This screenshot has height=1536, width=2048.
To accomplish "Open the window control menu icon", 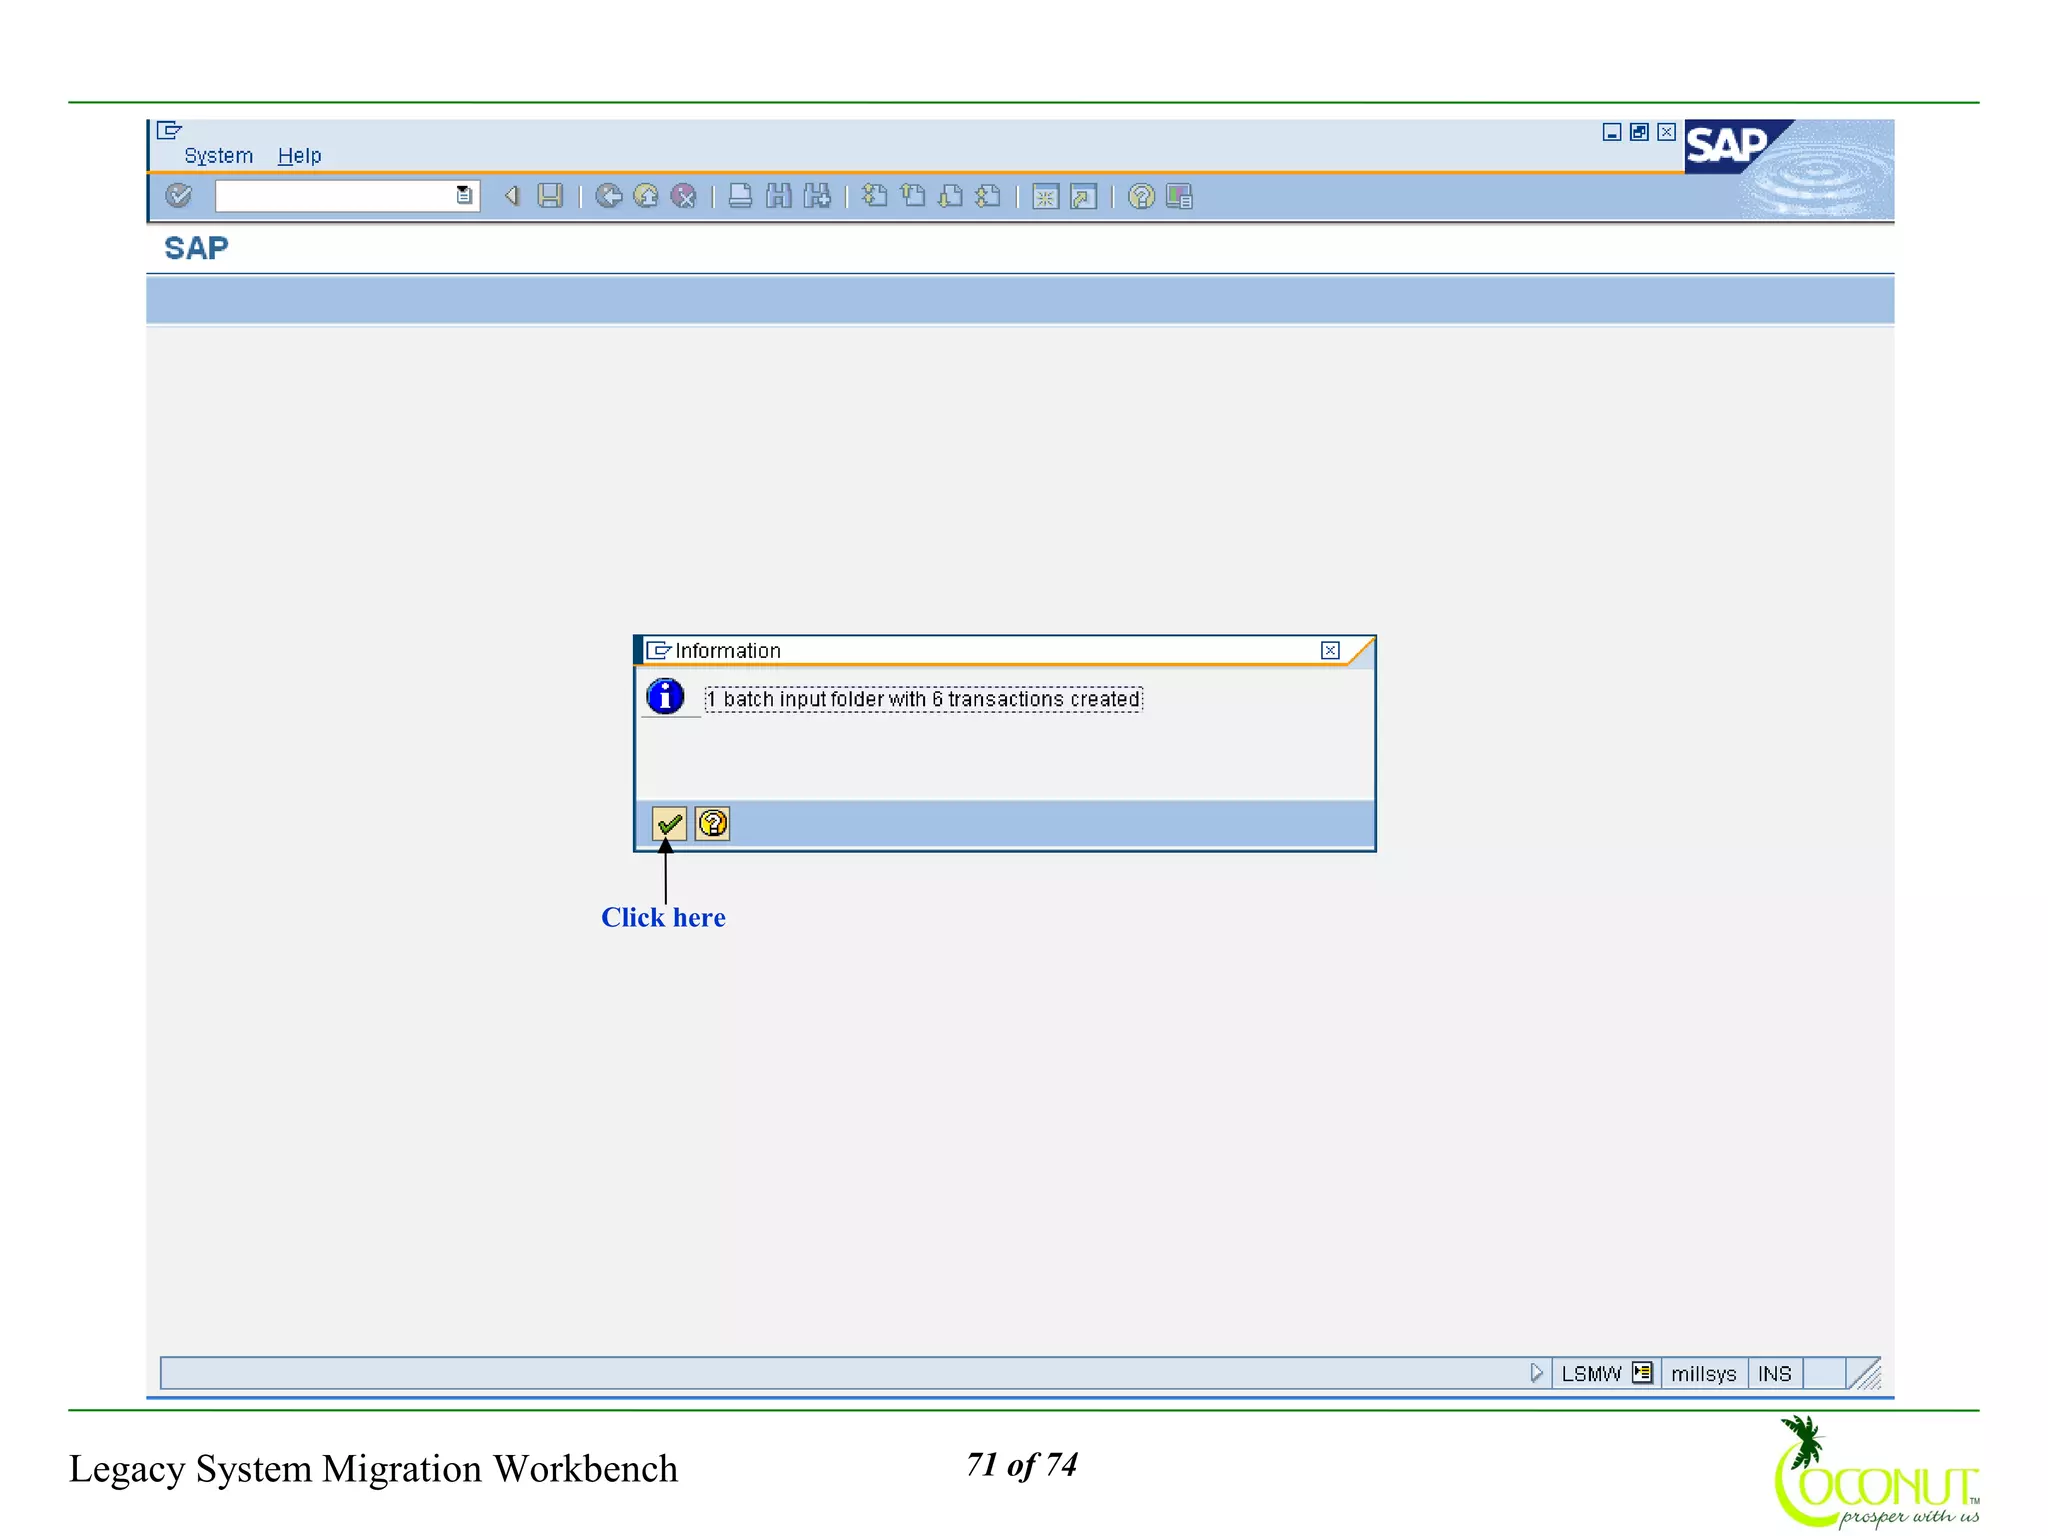I will coord(169,130).
